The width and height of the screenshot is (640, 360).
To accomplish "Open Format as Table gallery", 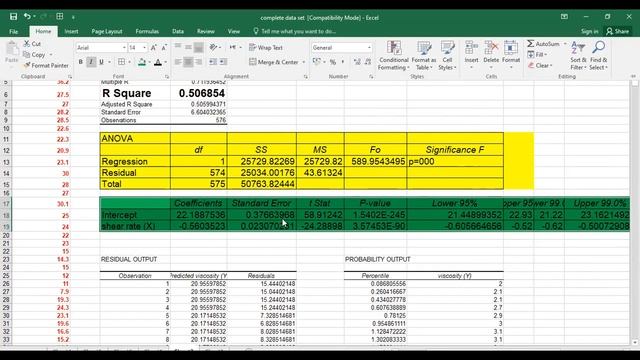I will click(x=424, y=56).
